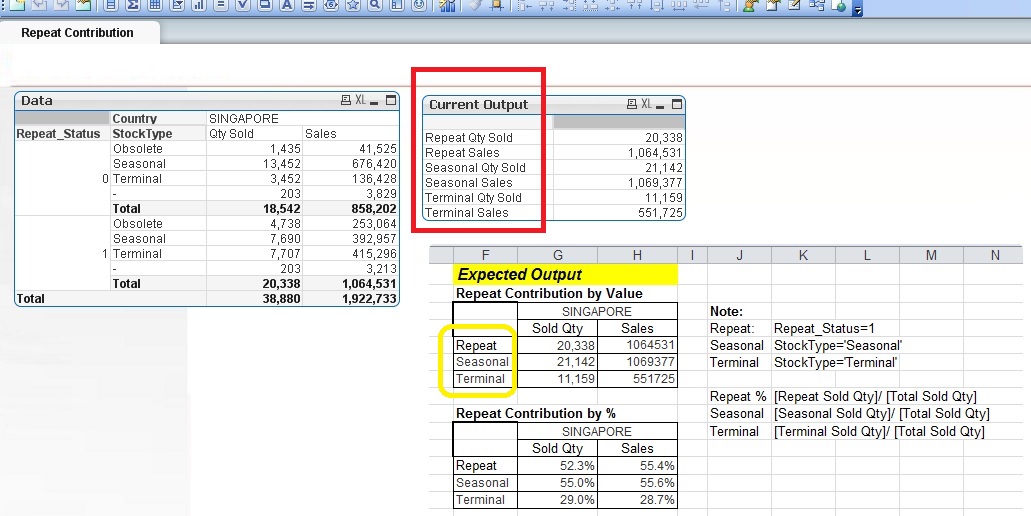1031x516 pixels.
Task: Click the Country dimension header
Action: pyautogui.click(x=135, y=118)
